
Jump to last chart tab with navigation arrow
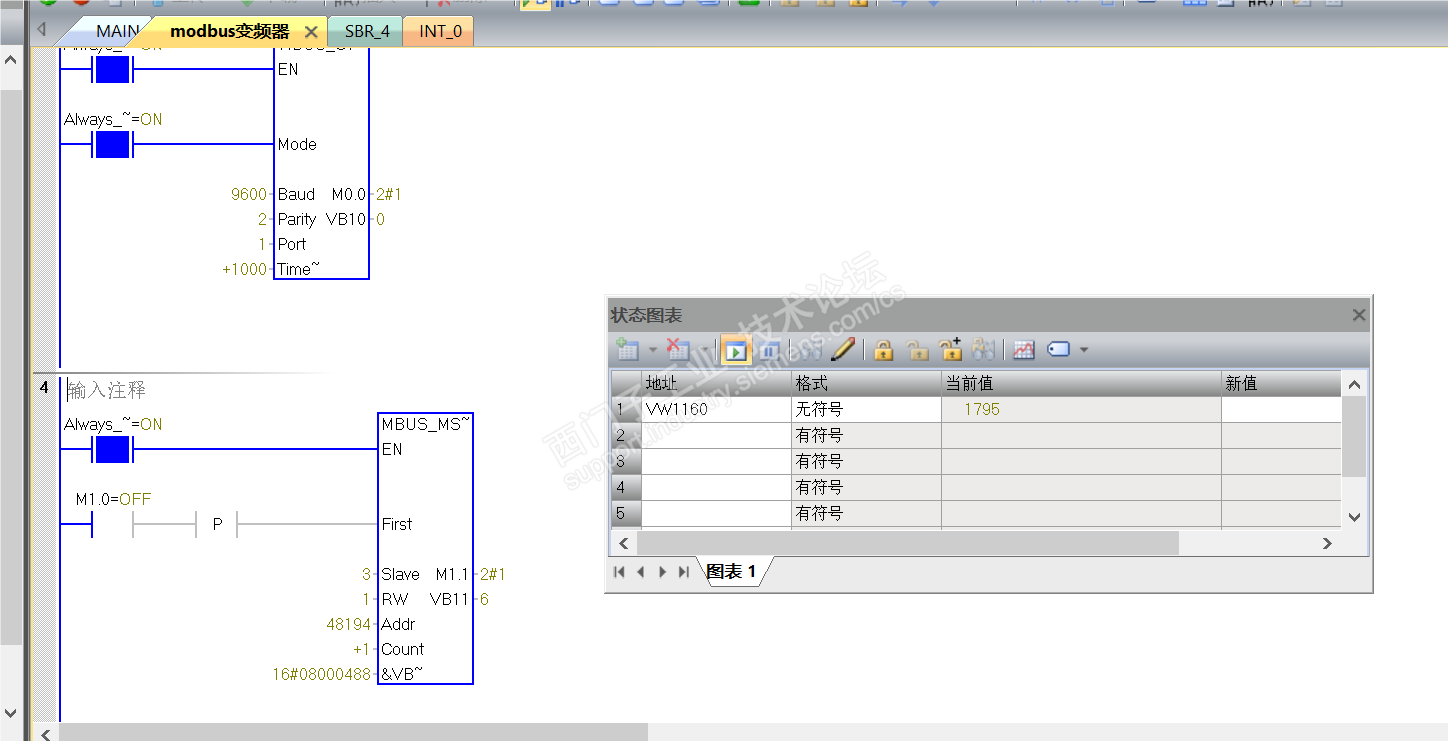tap(684, 572)
